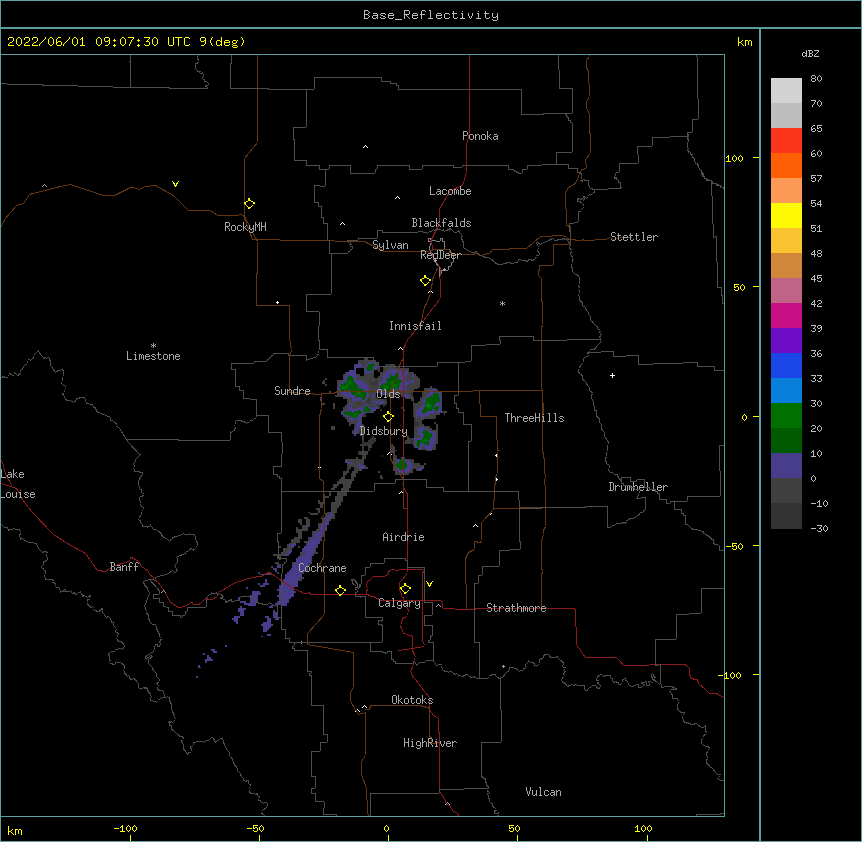Pick the light gray 70-80 dBZ legend swatch

click(x=786, y=90)
